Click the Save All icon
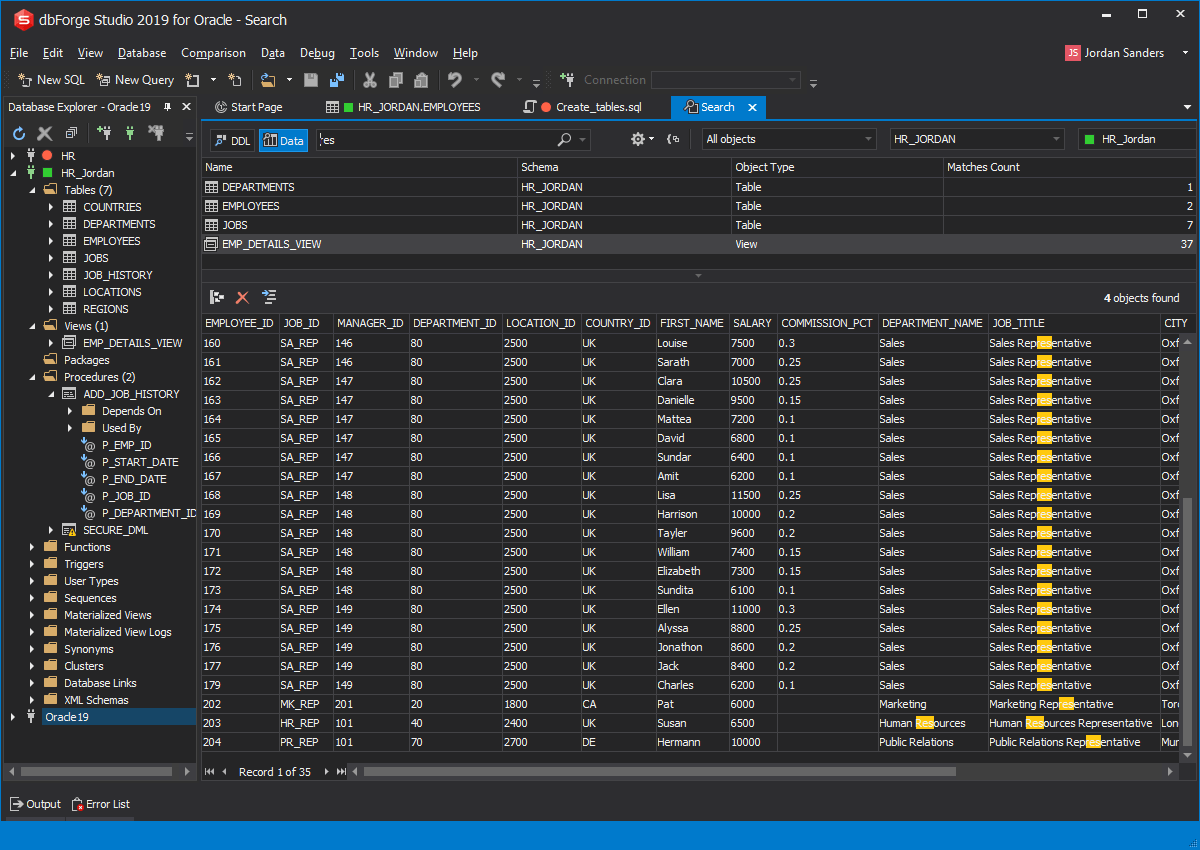 click(x=336, y=80)
